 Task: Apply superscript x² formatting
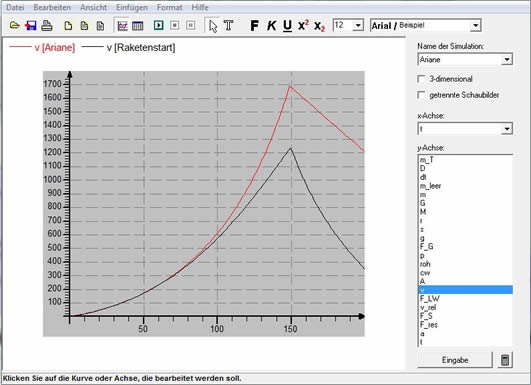point(303,25)
